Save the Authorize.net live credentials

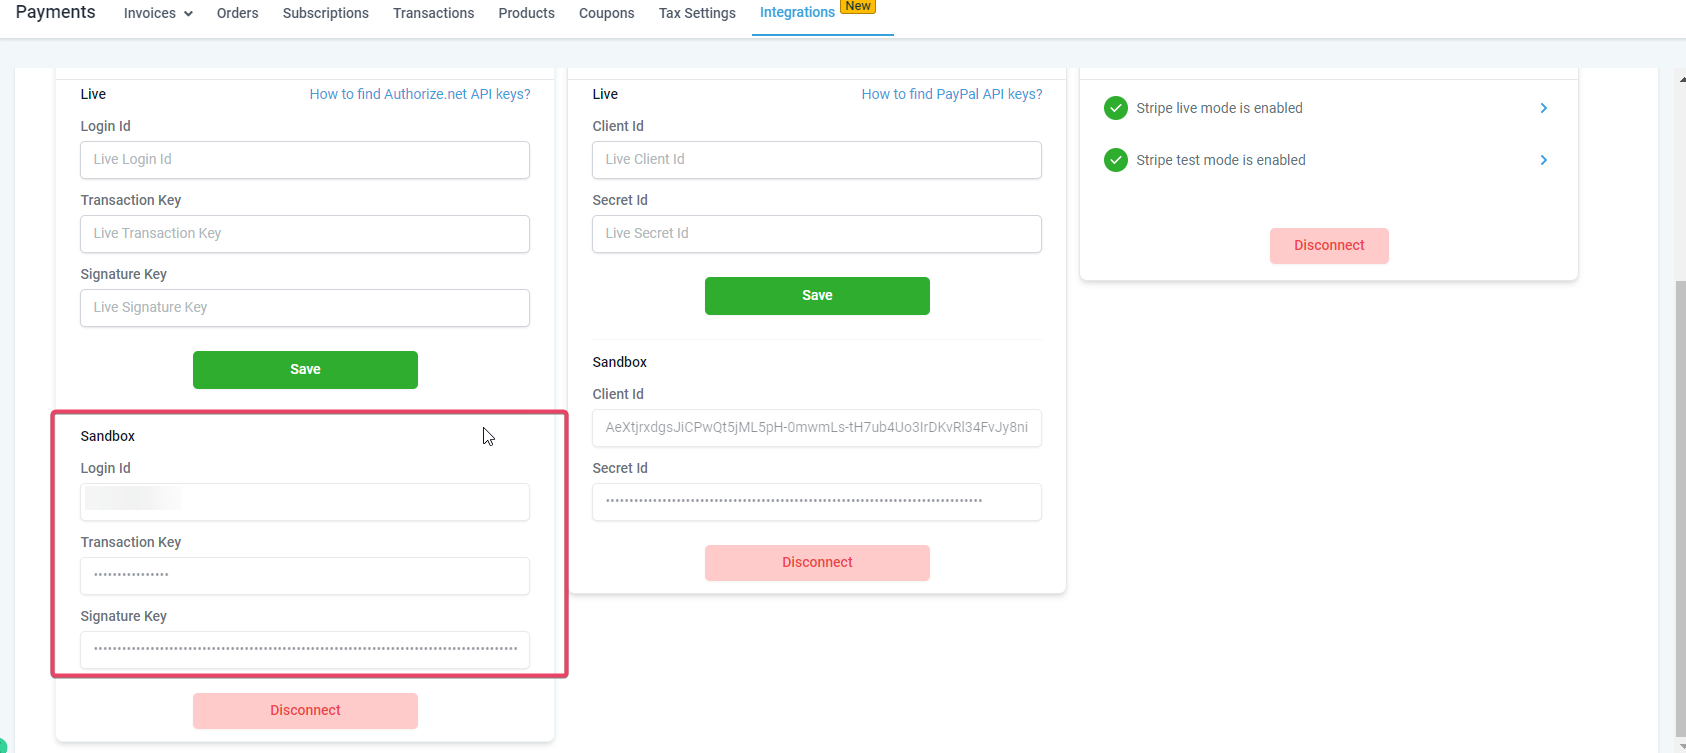pyautogui.click(x=305, y=370)
